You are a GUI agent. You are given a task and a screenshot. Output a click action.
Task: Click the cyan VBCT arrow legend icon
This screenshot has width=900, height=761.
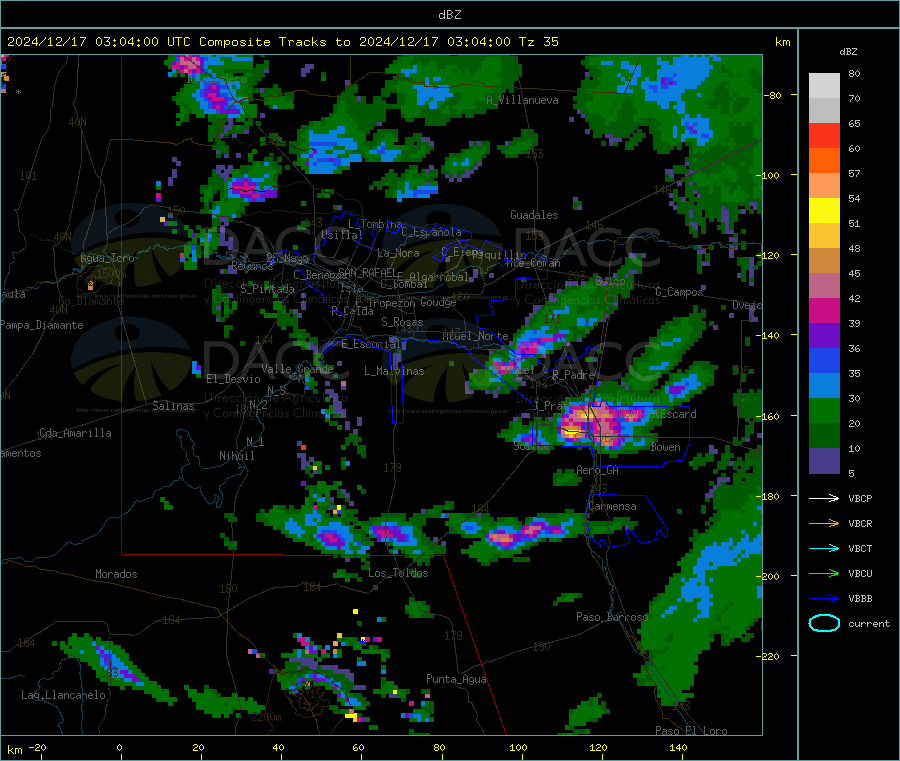[824, 549]
